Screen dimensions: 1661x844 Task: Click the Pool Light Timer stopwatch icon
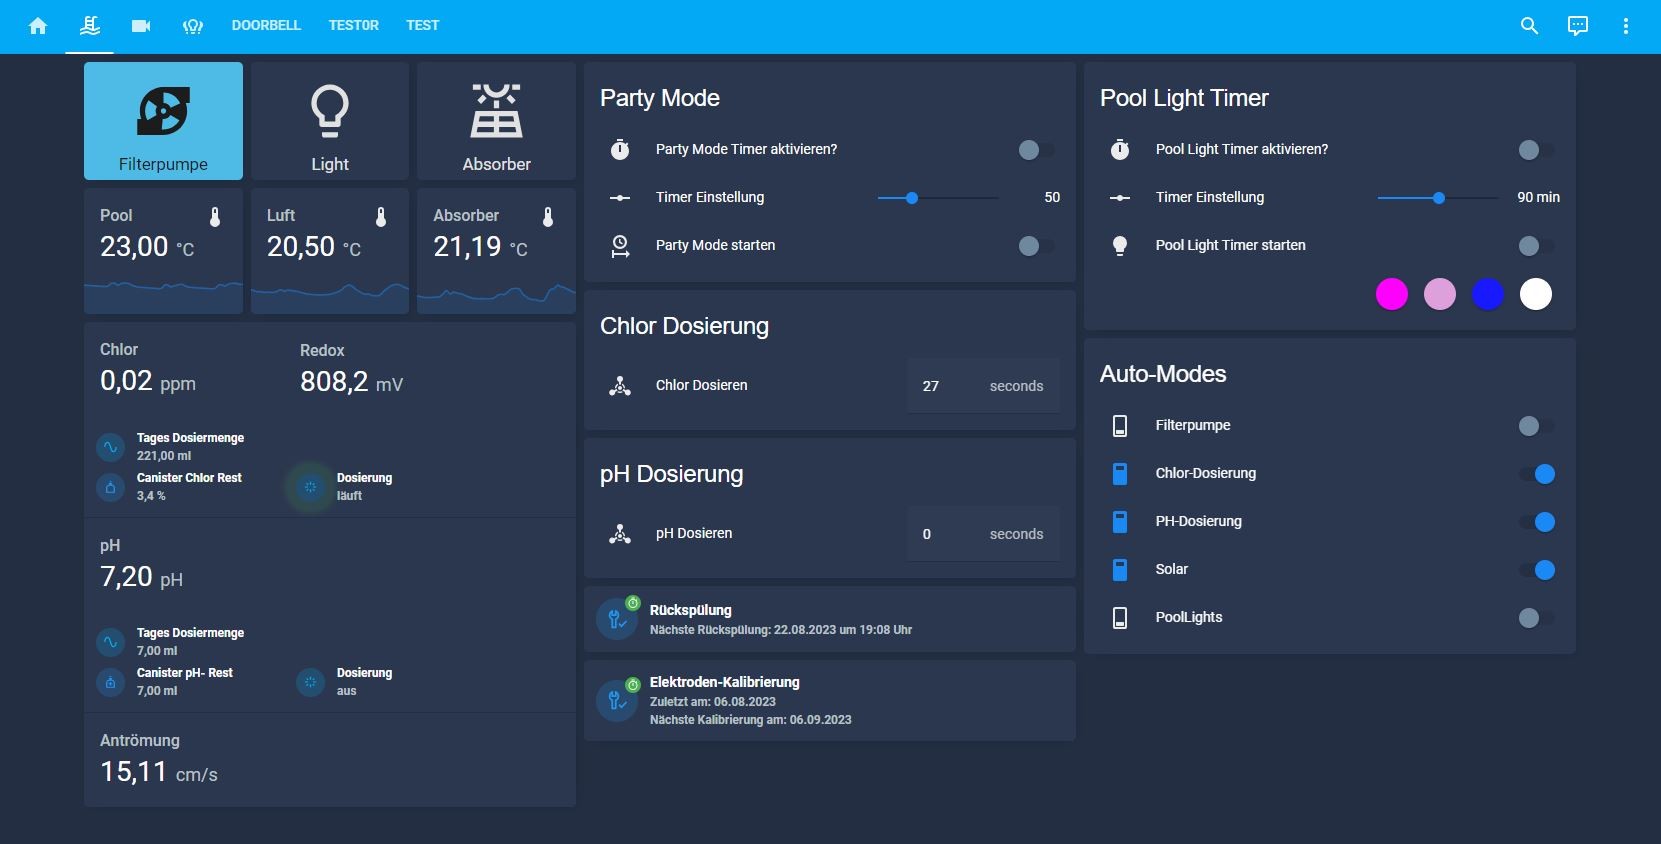[x=1120, y=150]
